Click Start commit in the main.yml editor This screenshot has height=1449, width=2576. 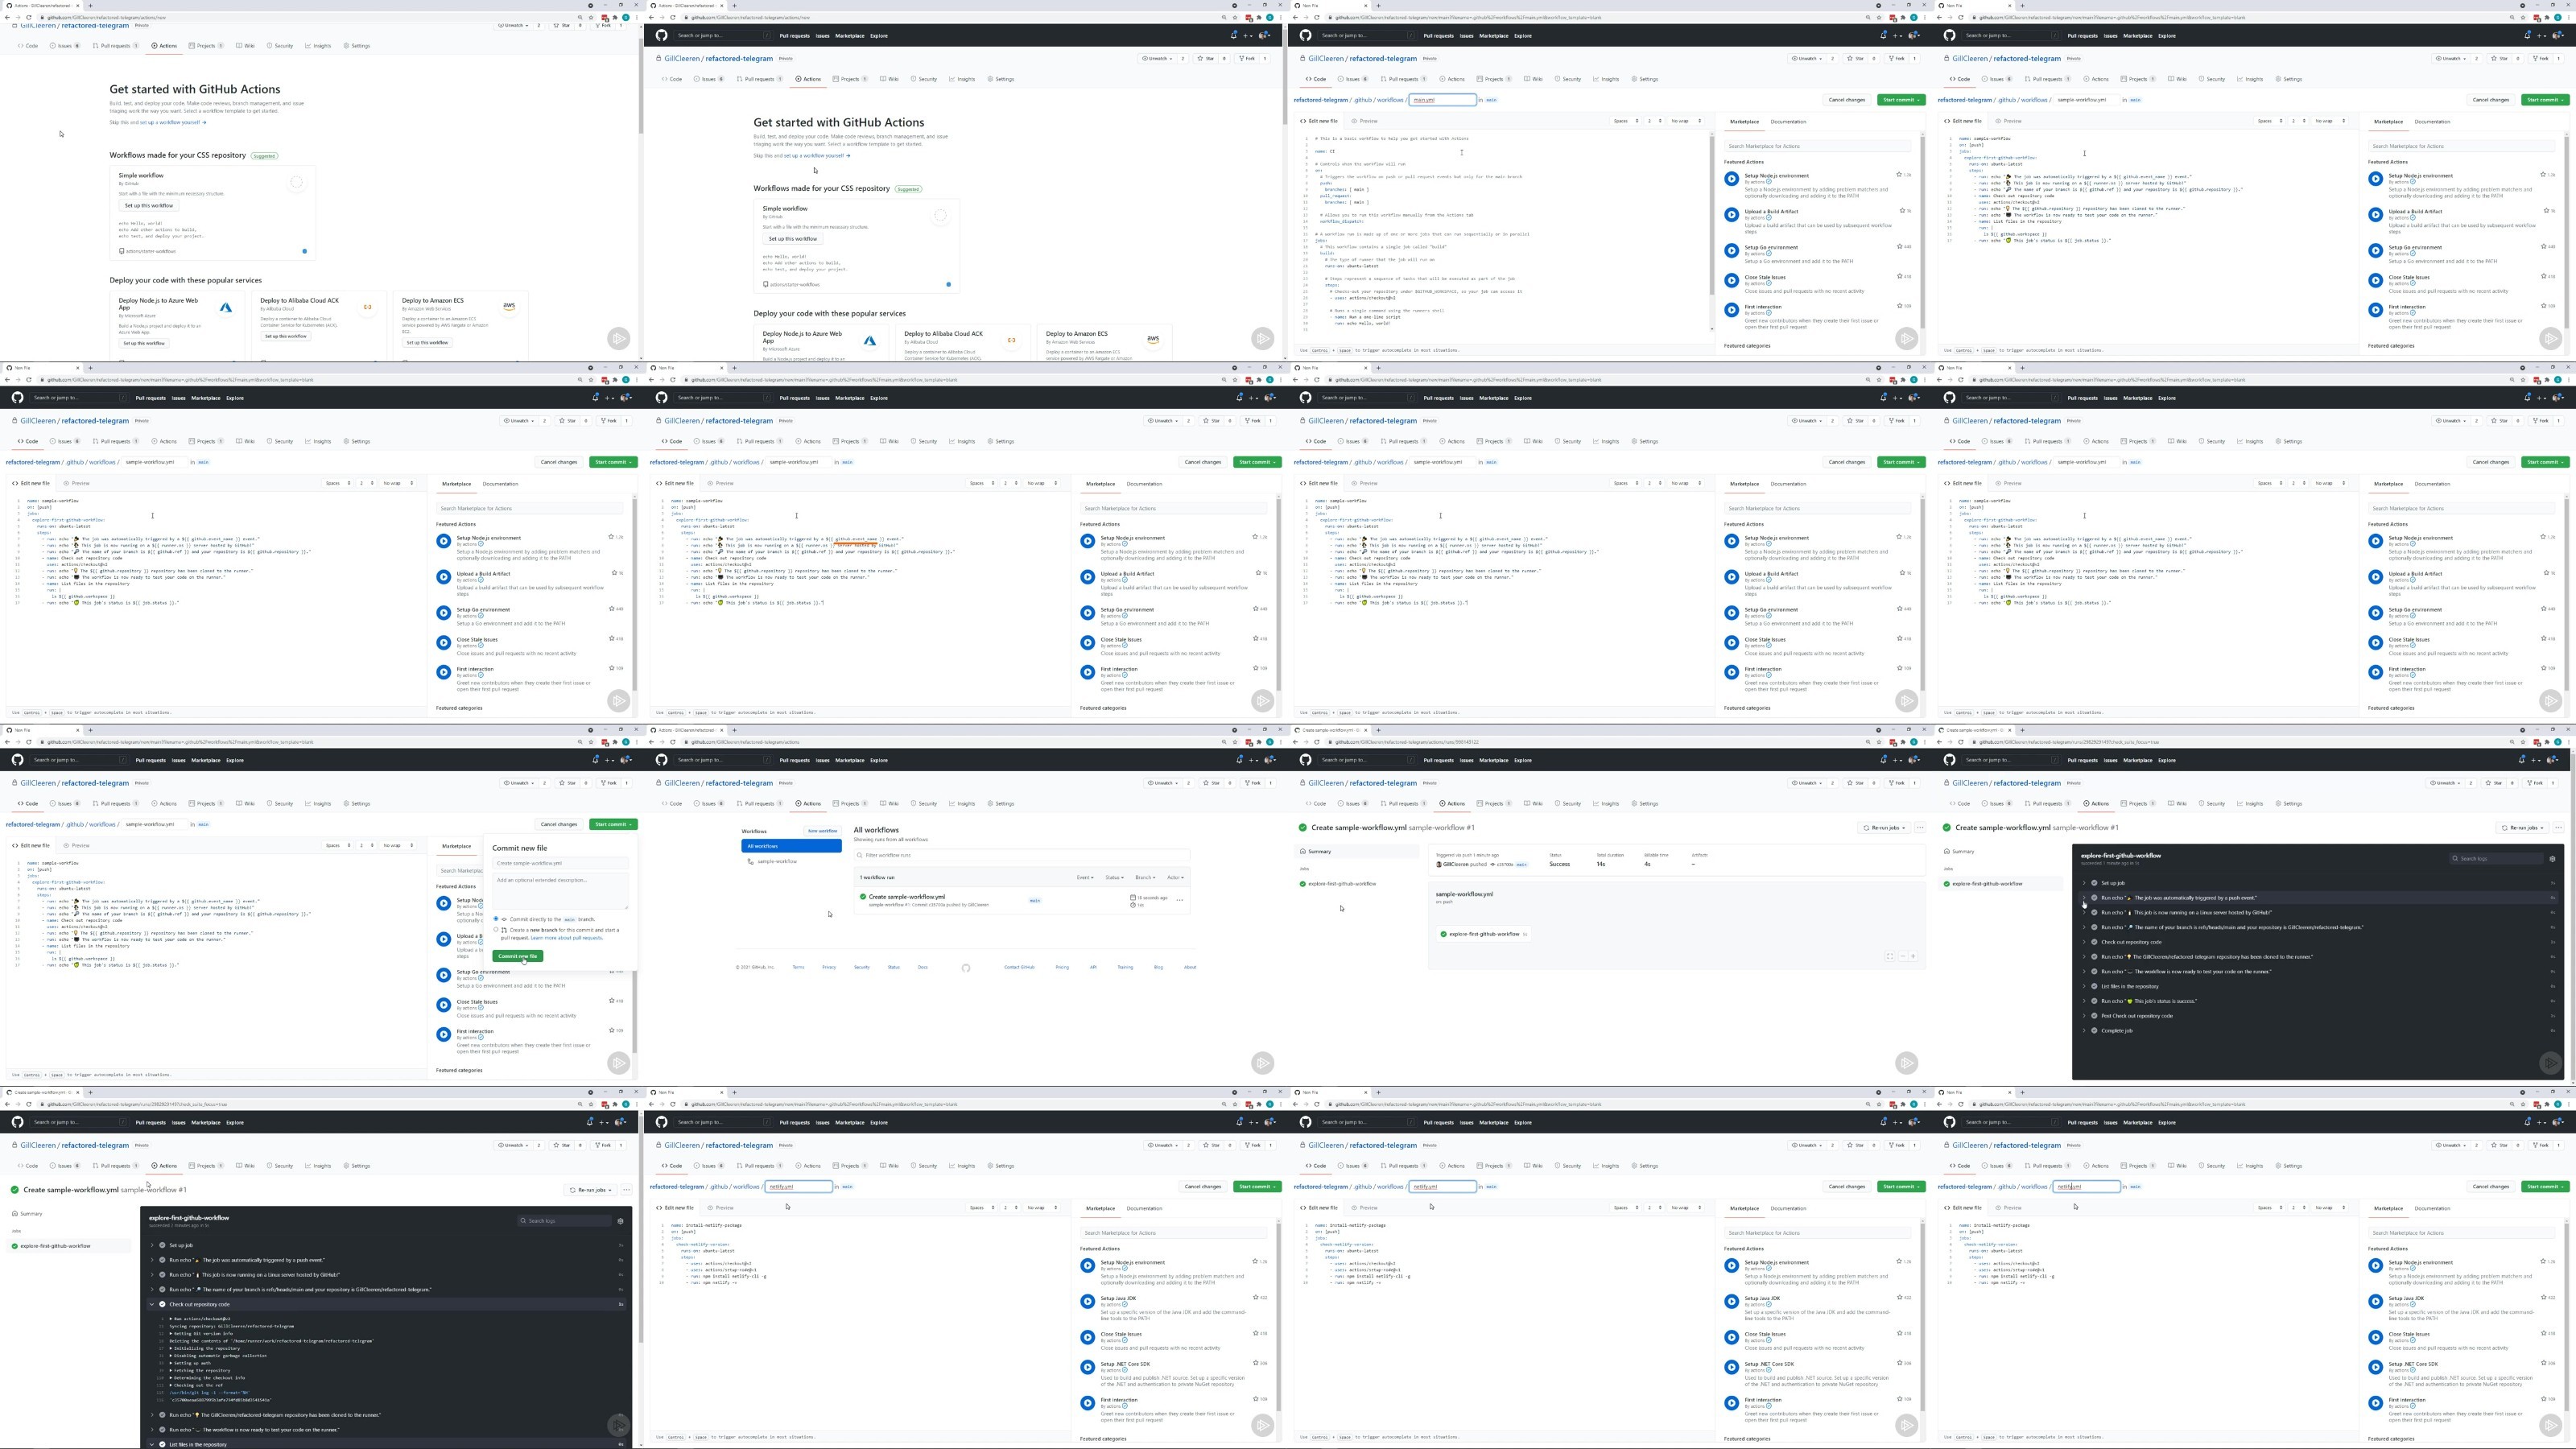pos(1901,100)
